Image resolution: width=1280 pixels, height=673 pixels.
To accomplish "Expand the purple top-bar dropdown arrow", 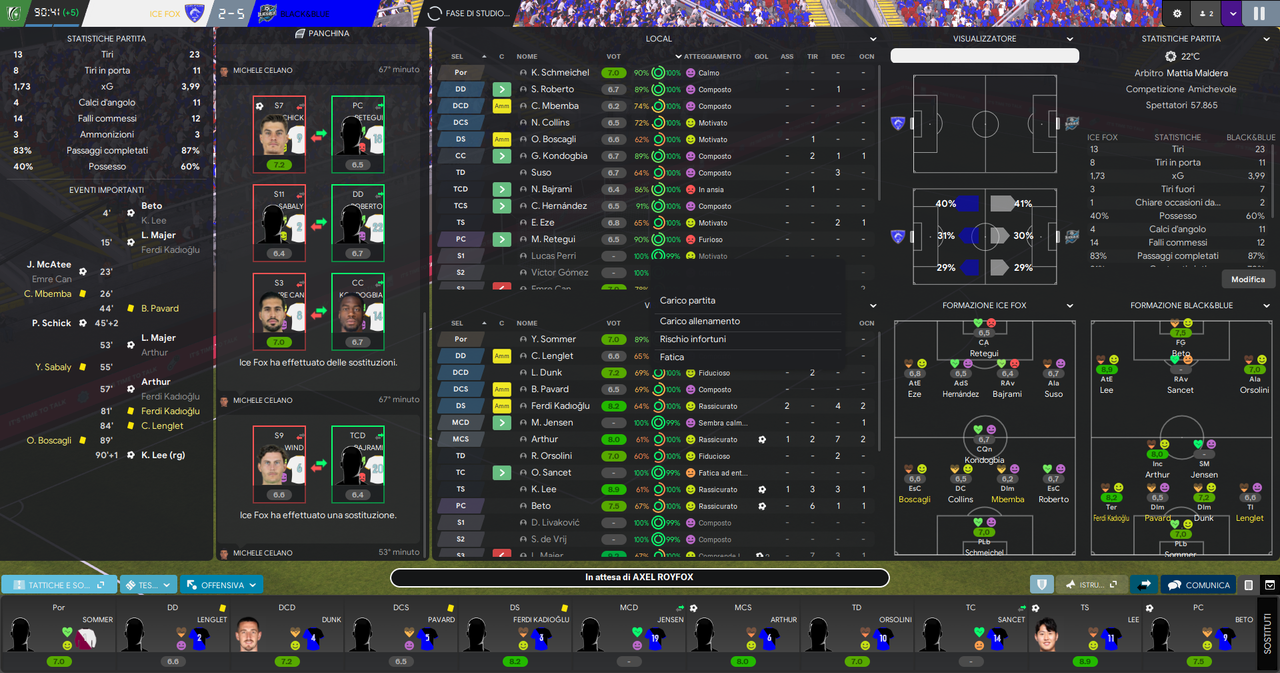I will (x=1231, y=14).
